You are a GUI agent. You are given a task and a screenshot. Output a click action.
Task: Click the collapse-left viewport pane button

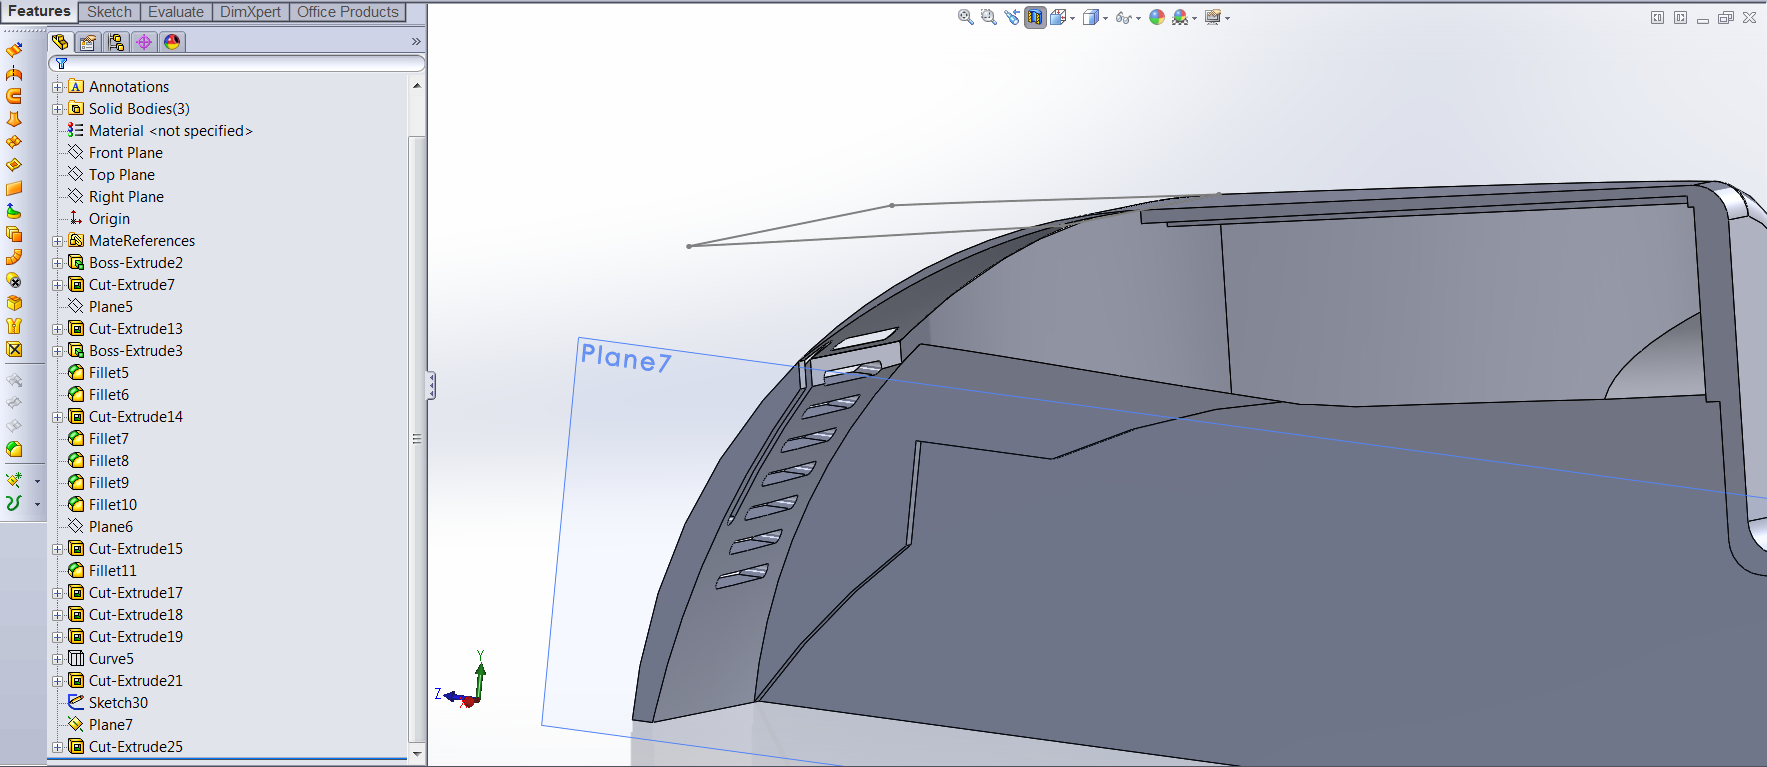1657,18
